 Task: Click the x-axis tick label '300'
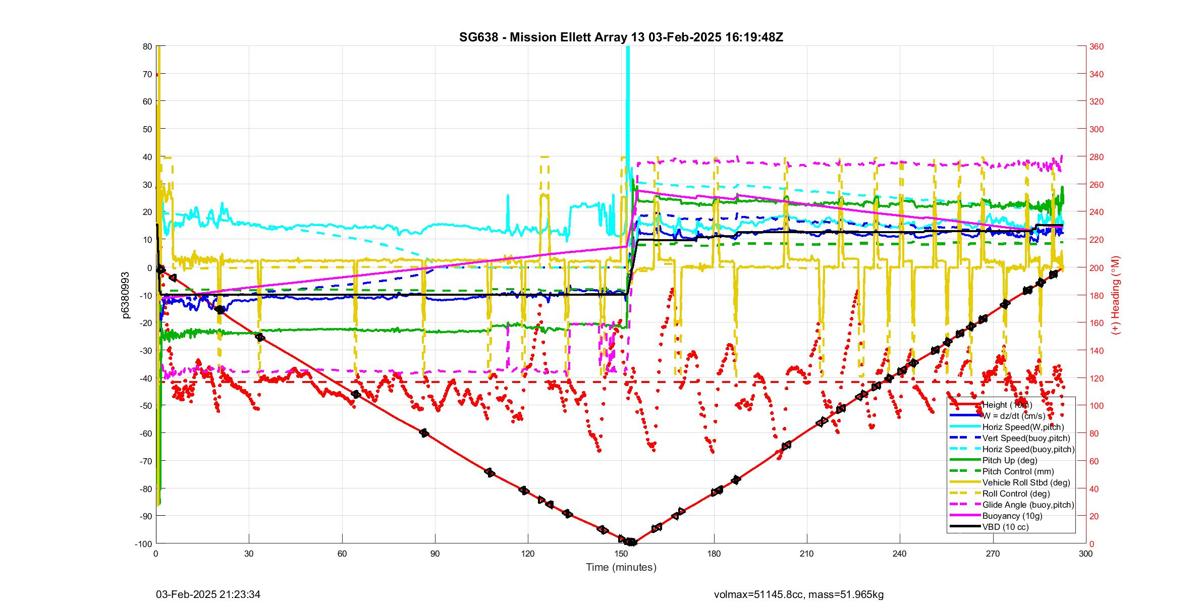coord(1086,553)
